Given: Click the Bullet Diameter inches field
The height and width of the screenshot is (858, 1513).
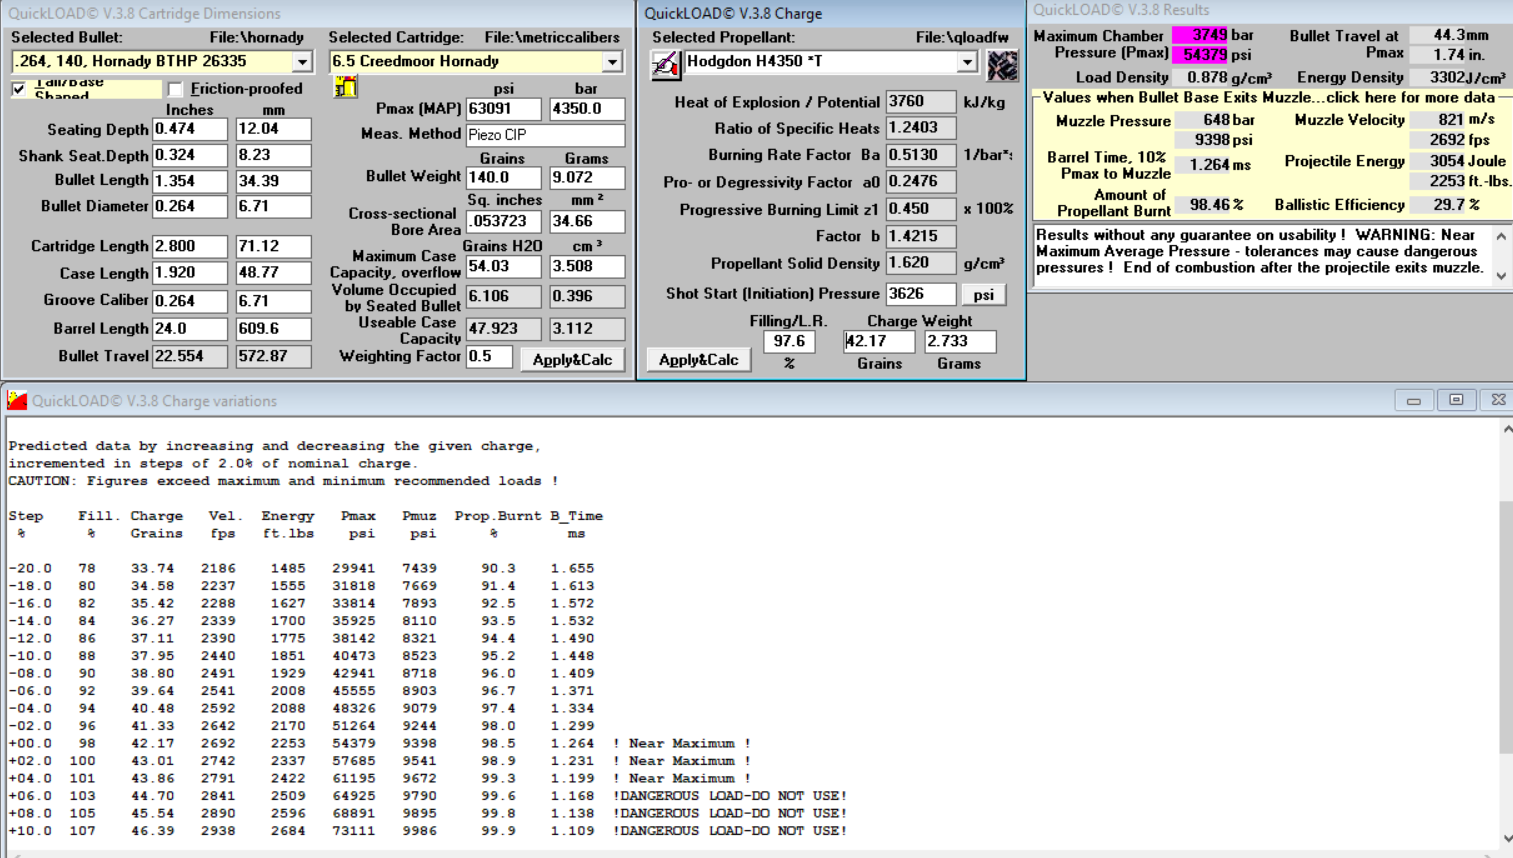Looking at the screenshot, I should tap(190, 207).
